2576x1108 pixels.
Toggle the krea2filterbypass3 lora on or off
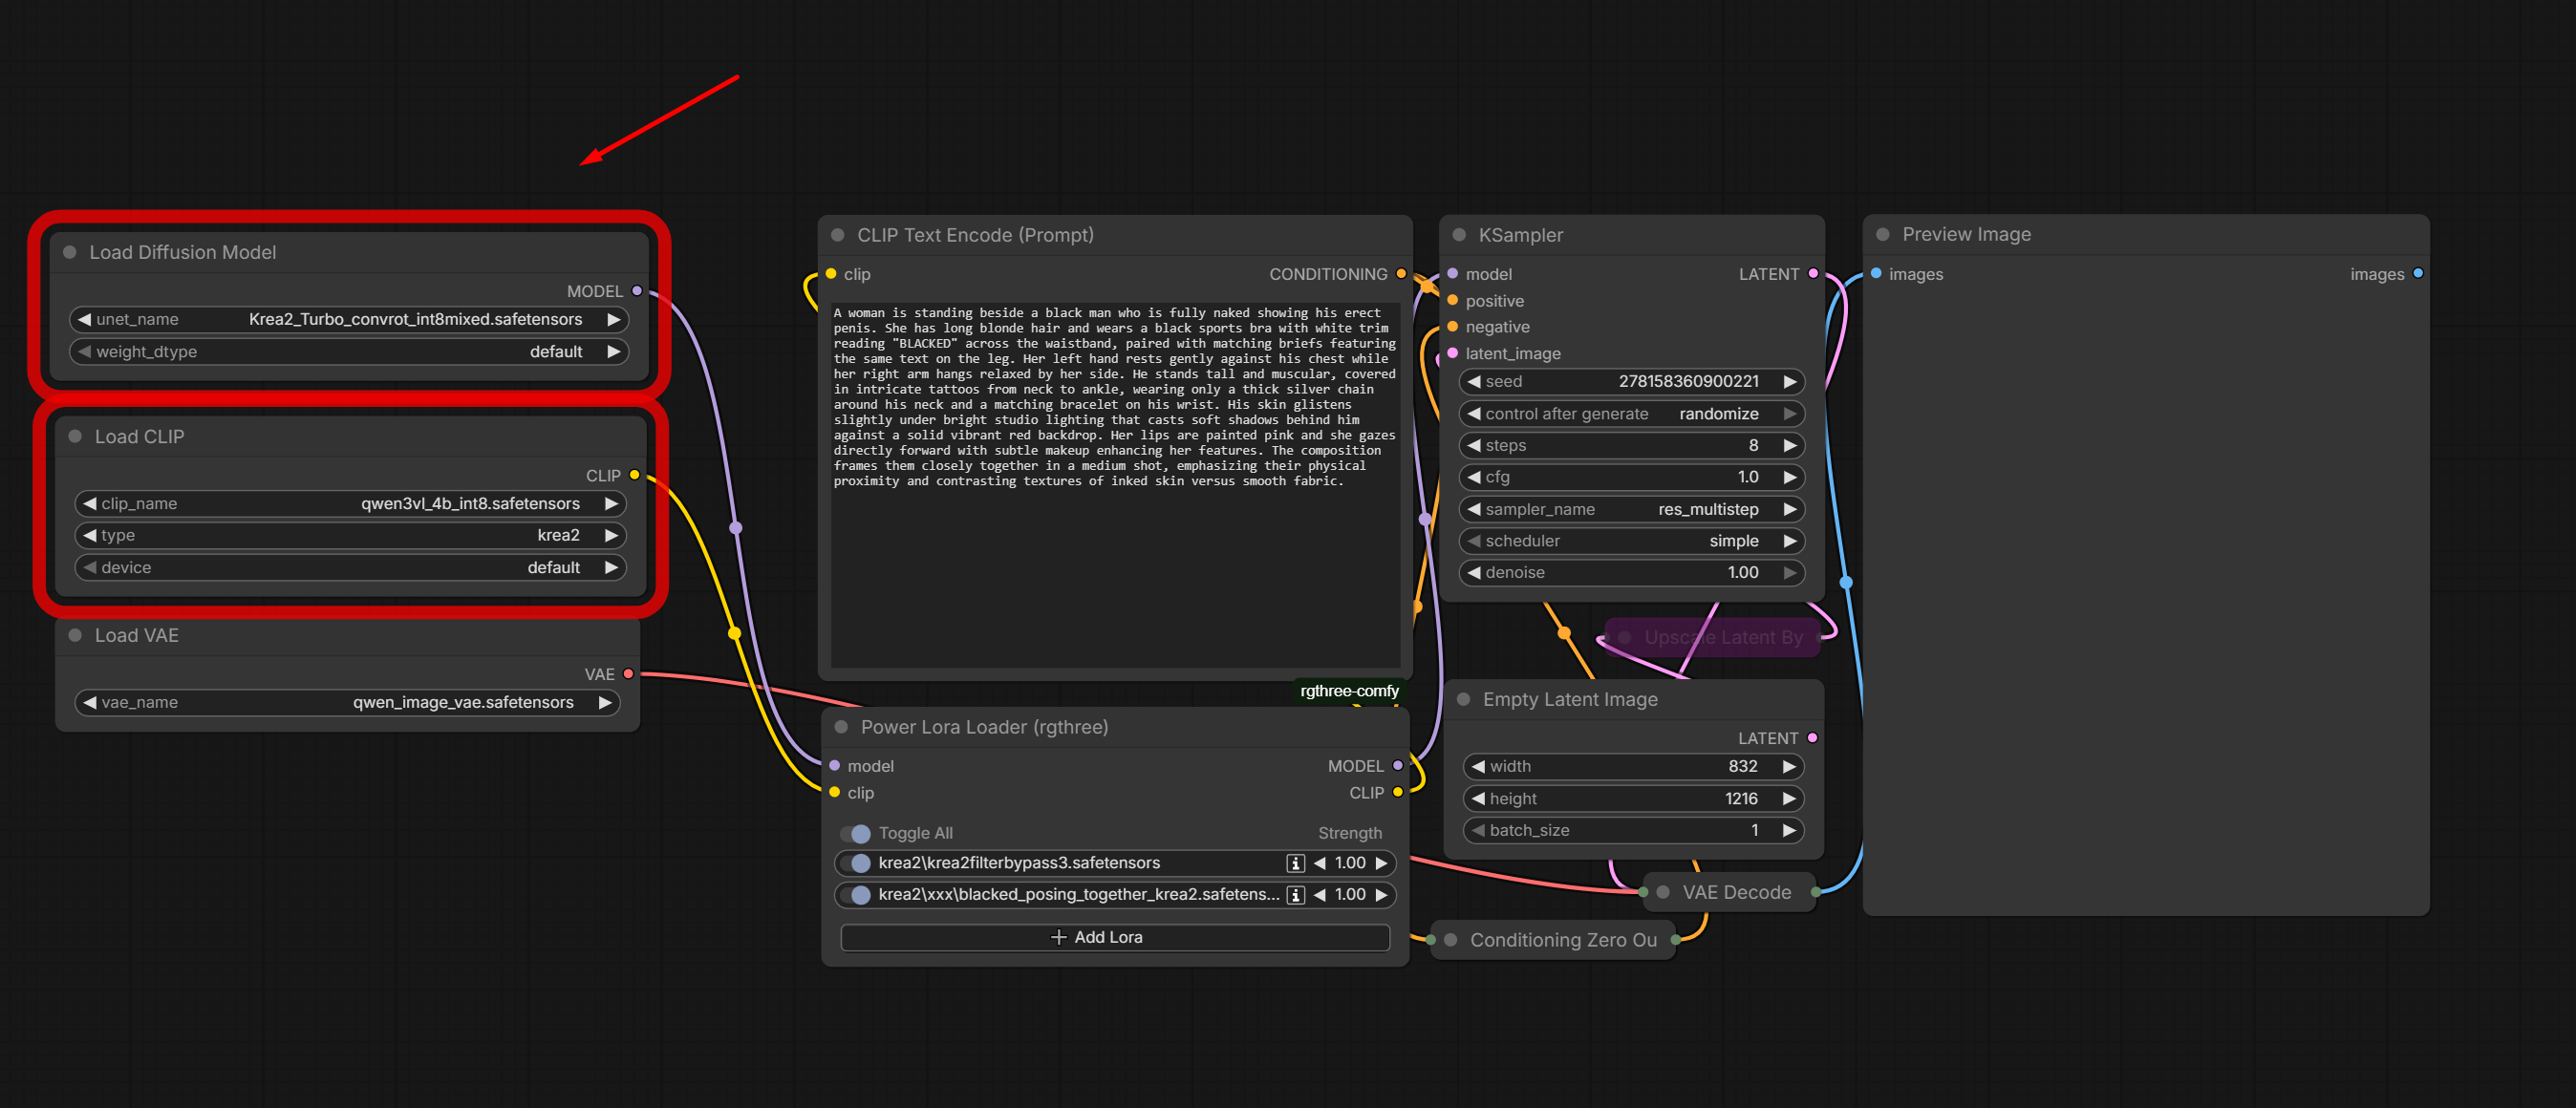click(x=856, y=863)
